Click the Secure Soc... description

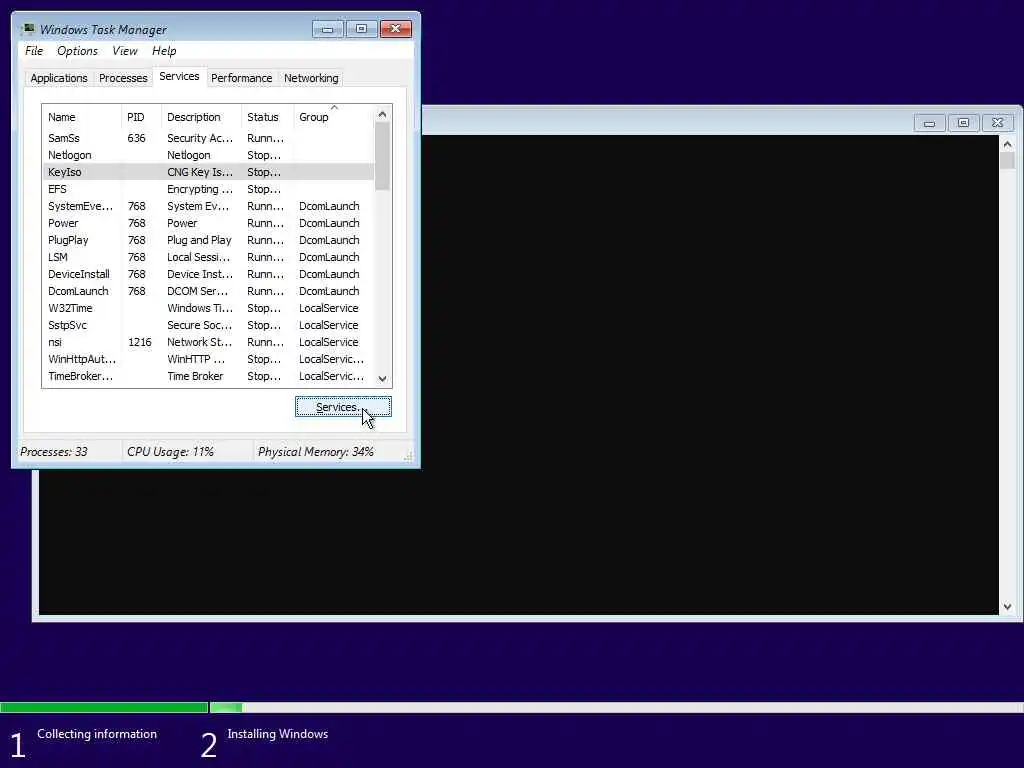pos(200,325)
